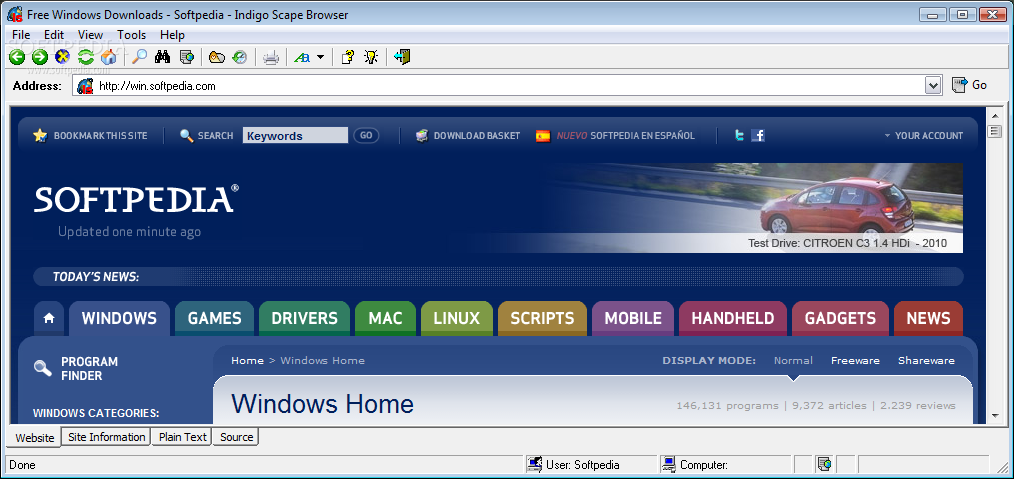This screenshot has height=479, width=1014.
Task: Open the View menu
Action: (91, 35)
